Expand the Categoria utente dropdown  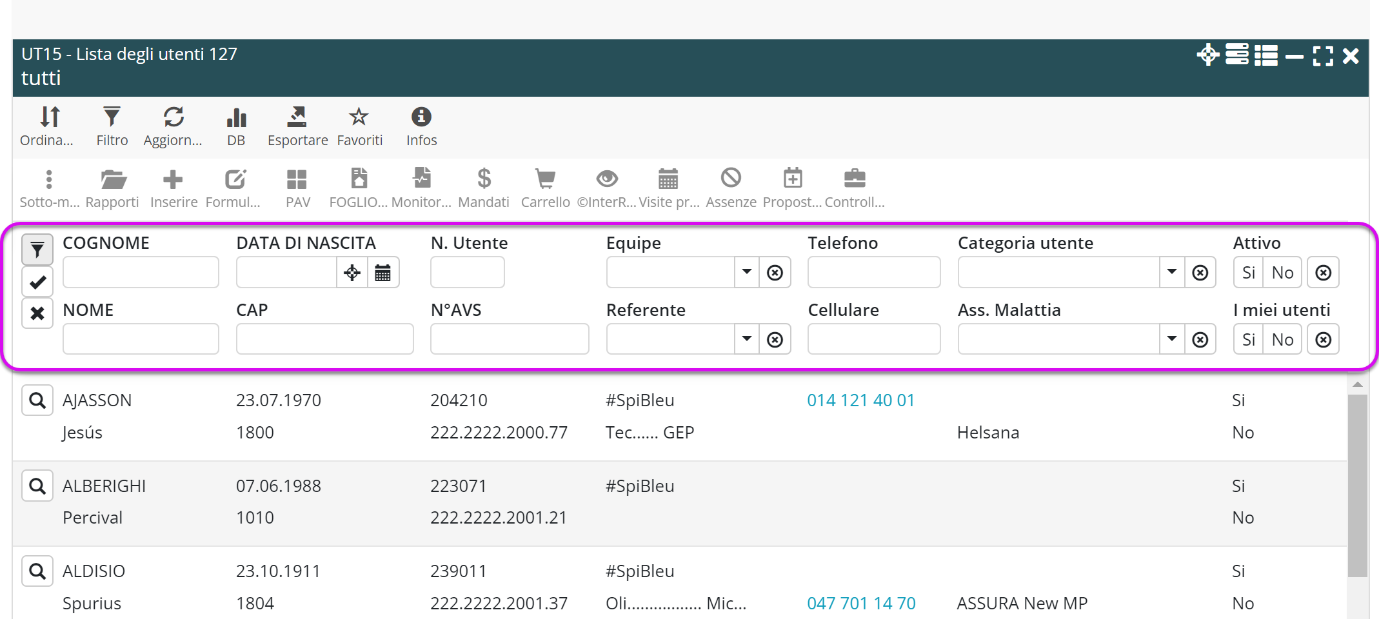(1172, 273)
